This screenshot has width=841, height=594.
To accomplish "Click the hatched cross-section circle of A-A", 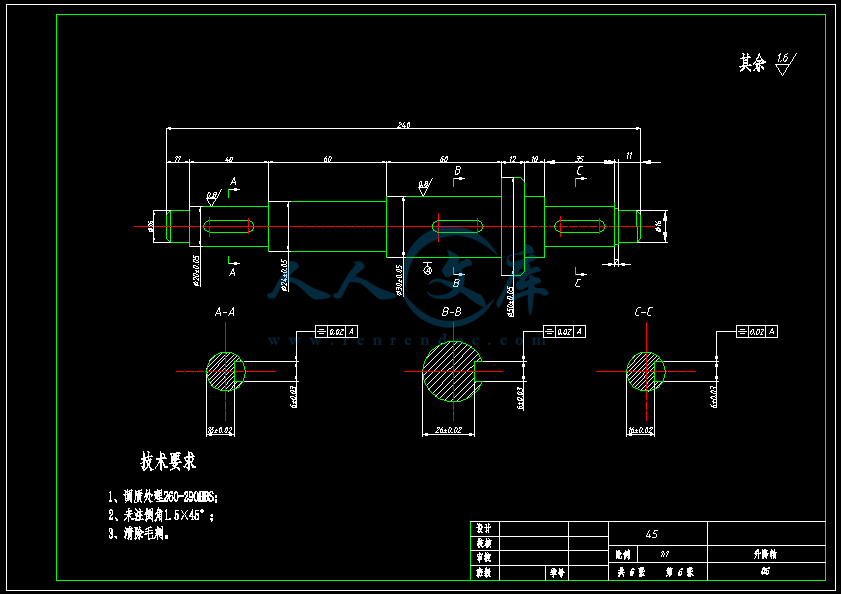I will click(226, 371).
